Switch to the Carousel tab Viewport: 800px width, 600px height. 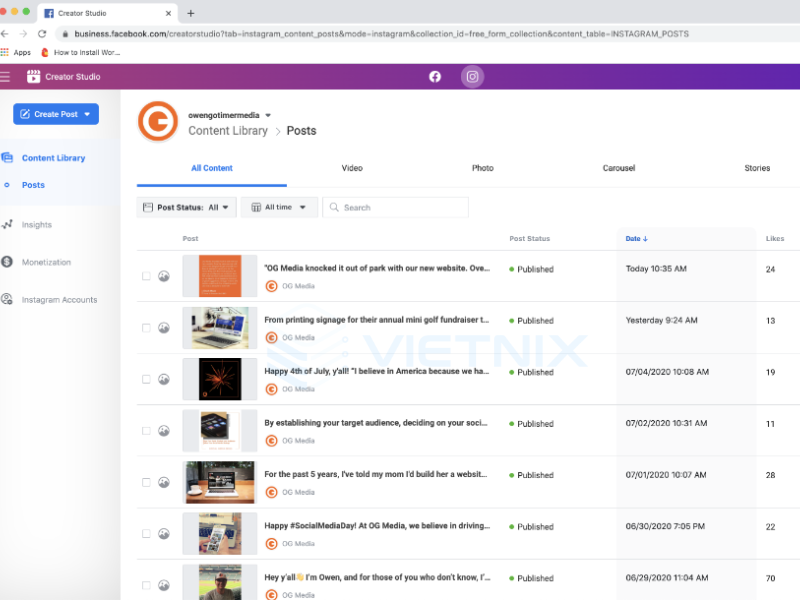(619, 168)
